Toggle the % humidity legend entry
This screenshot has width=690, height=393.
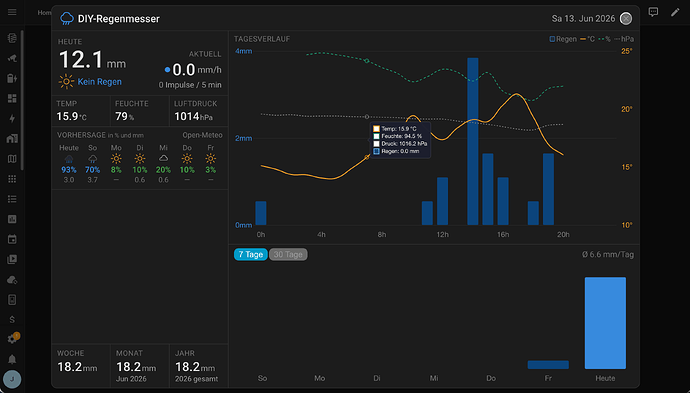(x=605, y=39)
